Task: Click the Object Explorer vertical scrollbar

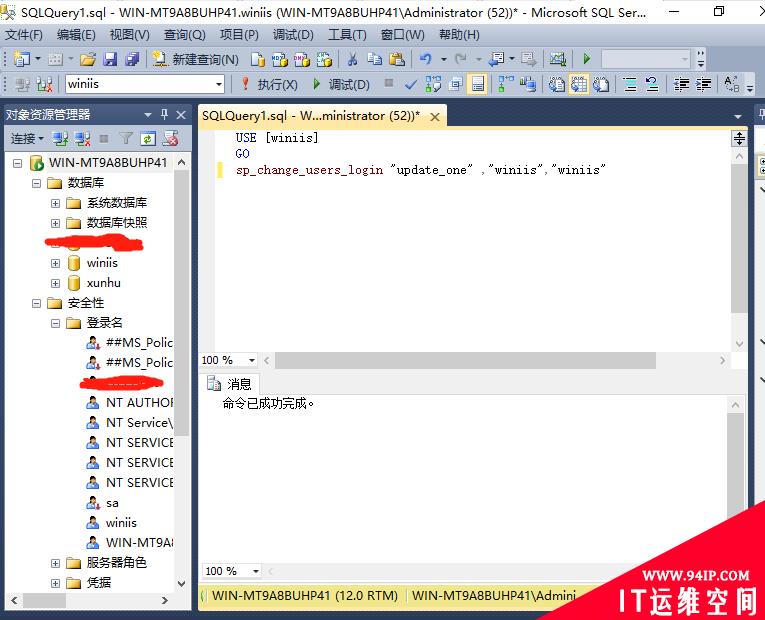Action: tap(181, 302)
